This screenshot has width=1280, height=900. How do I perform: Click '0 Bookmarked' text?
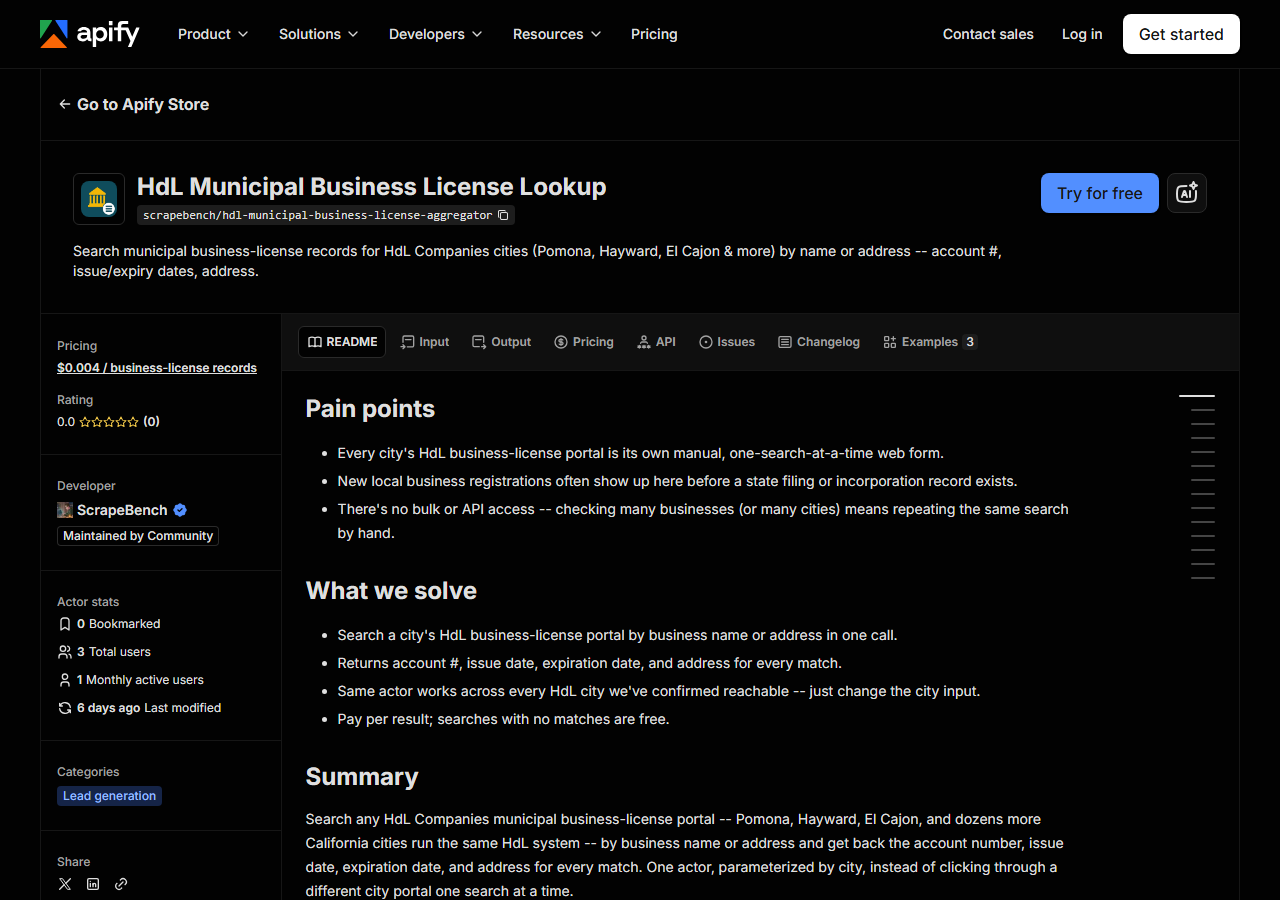(118, 624)
